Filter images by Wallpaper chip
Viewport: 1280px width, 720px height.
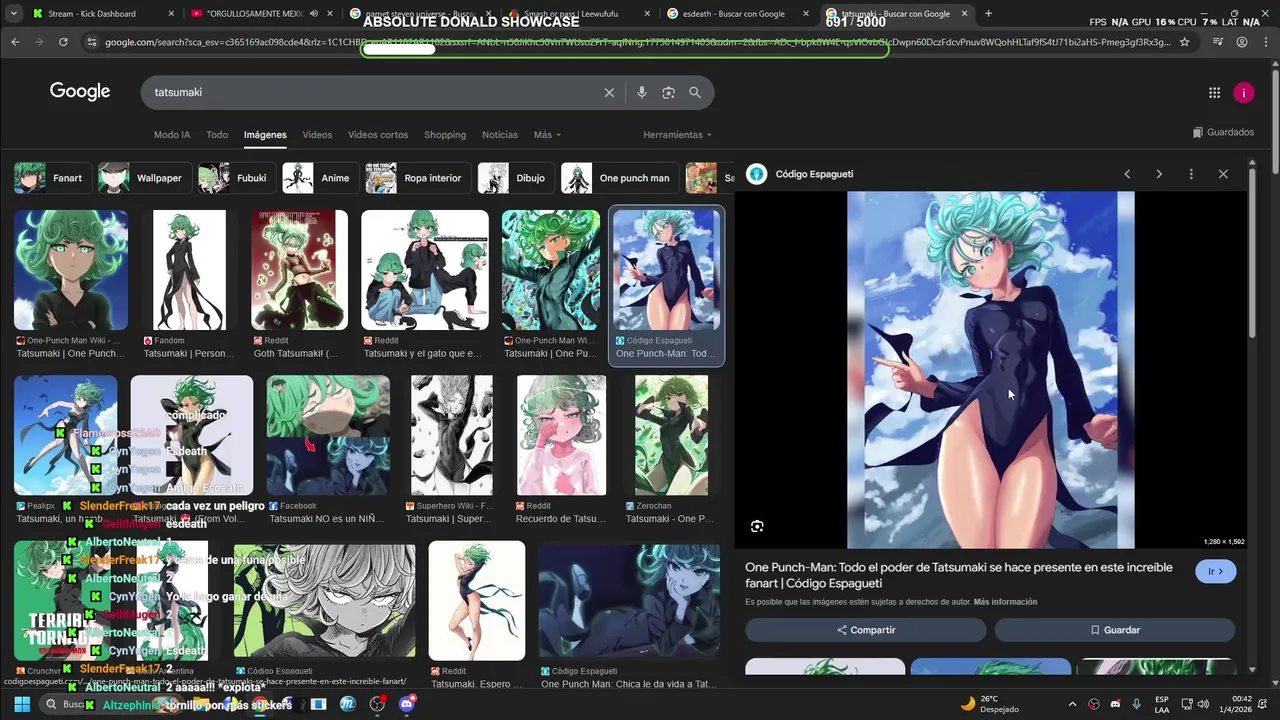(x=144, y=178)
